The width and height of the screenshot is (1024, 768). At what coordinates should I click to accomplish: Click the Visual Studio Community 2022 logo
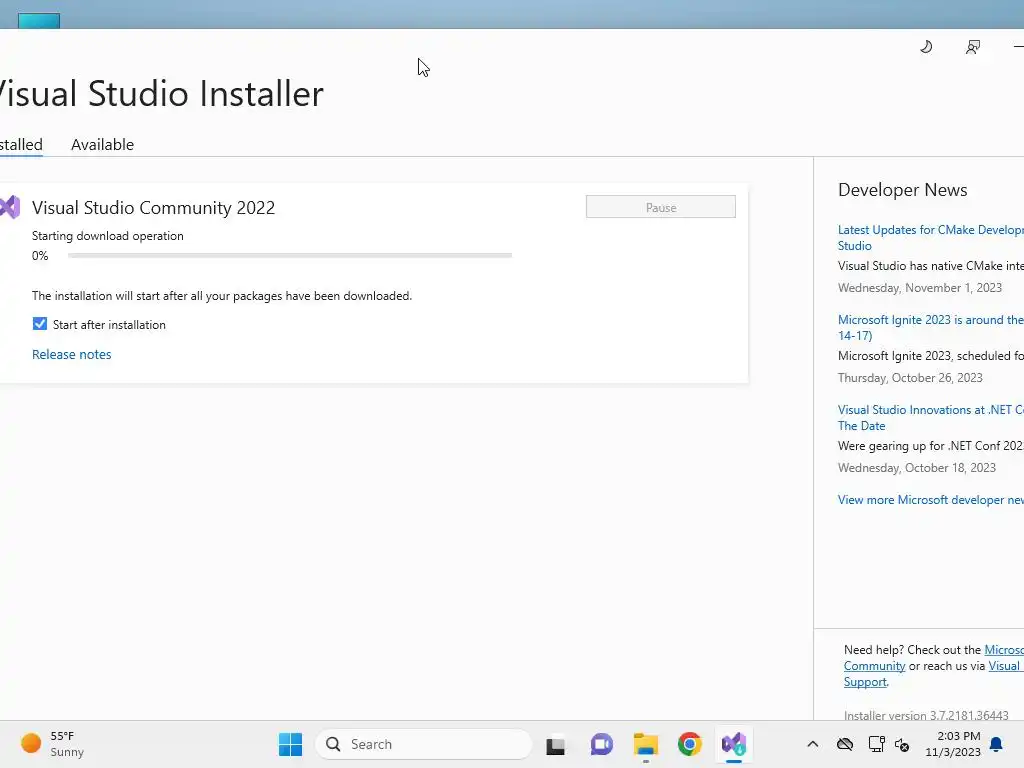pos(10,207)
